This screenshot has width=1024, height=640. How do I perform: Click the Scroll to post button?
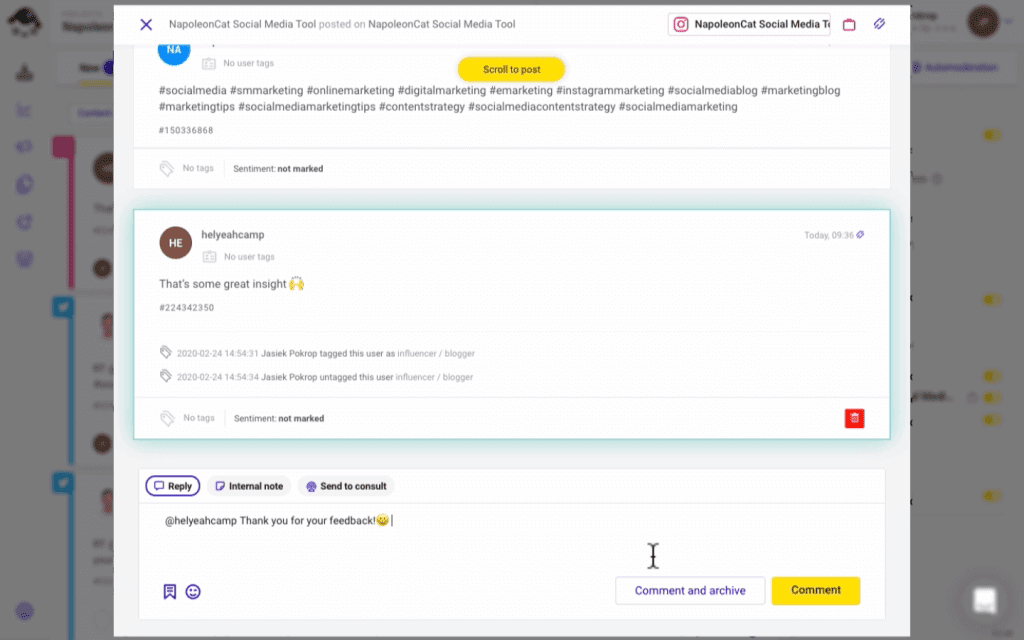[x=511, y=69]
